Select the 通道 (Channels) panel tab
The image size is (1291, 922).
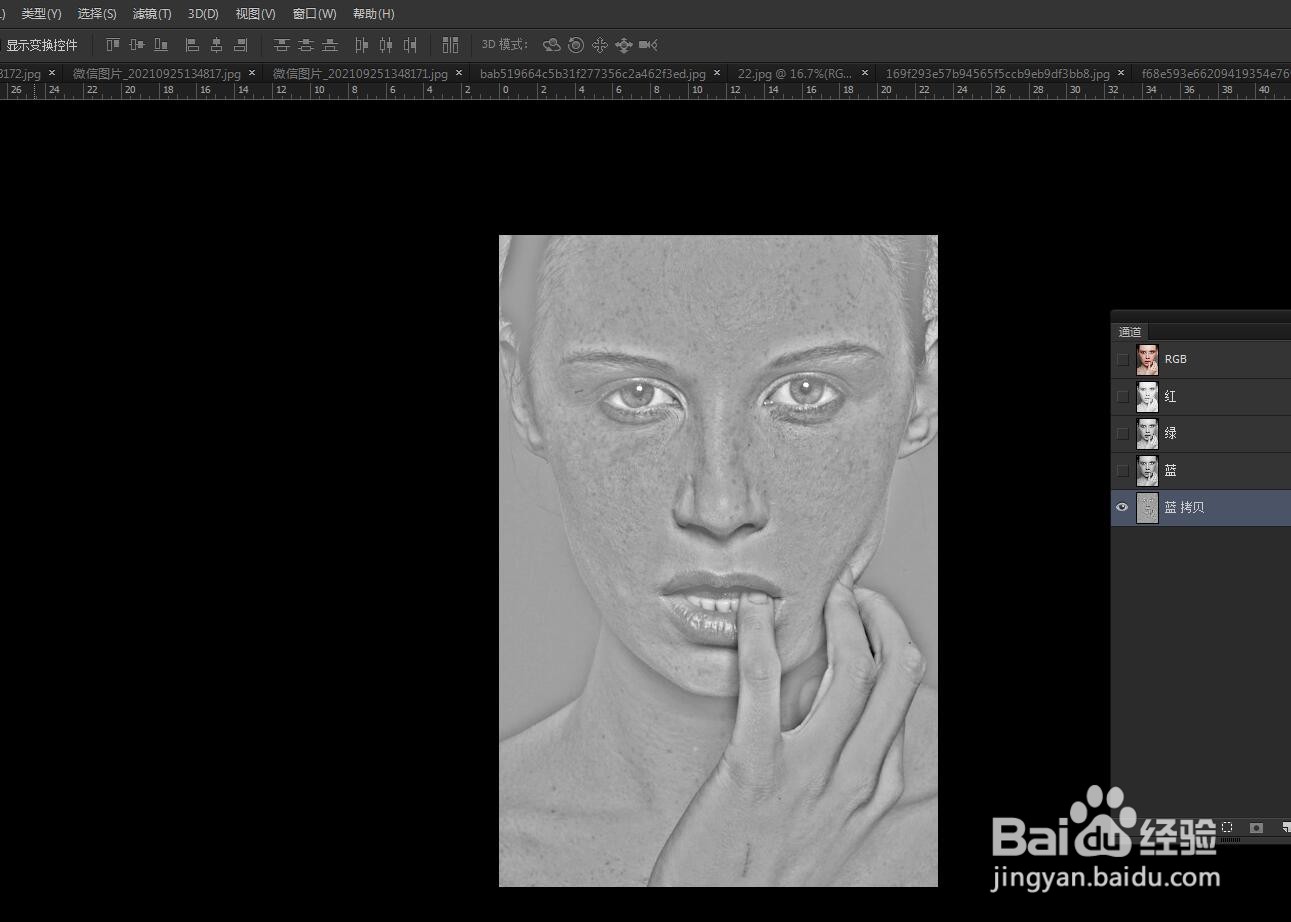pyautogui.click(x=1130, y=332)
